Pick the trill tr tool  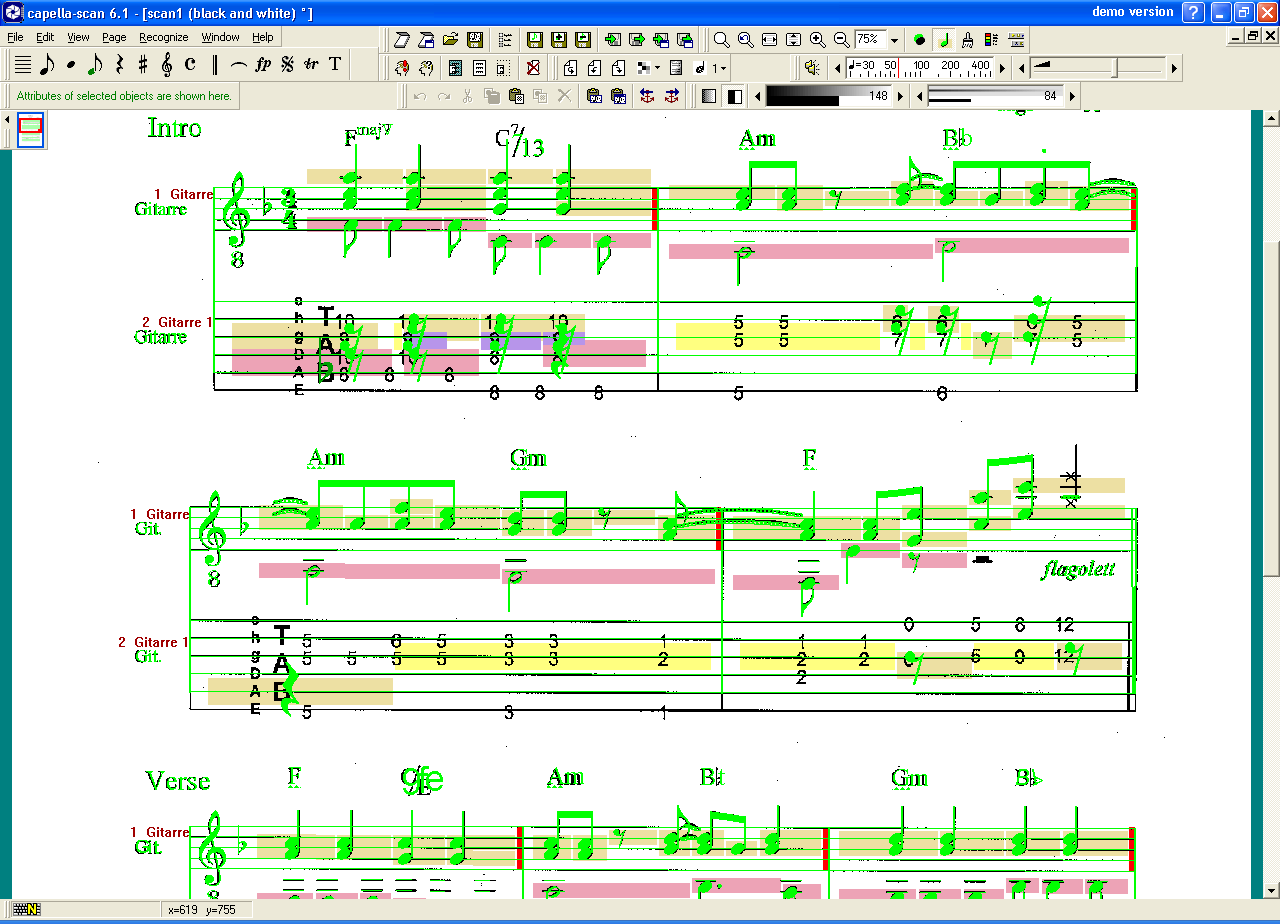click(311, 65)
